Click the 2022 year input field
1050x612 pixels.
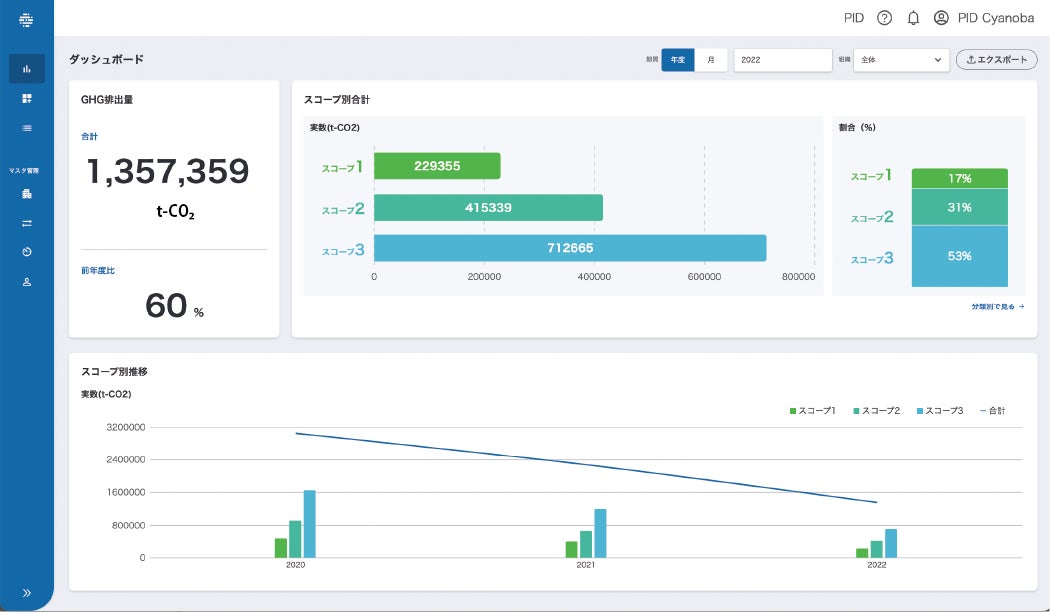point(783,60)
